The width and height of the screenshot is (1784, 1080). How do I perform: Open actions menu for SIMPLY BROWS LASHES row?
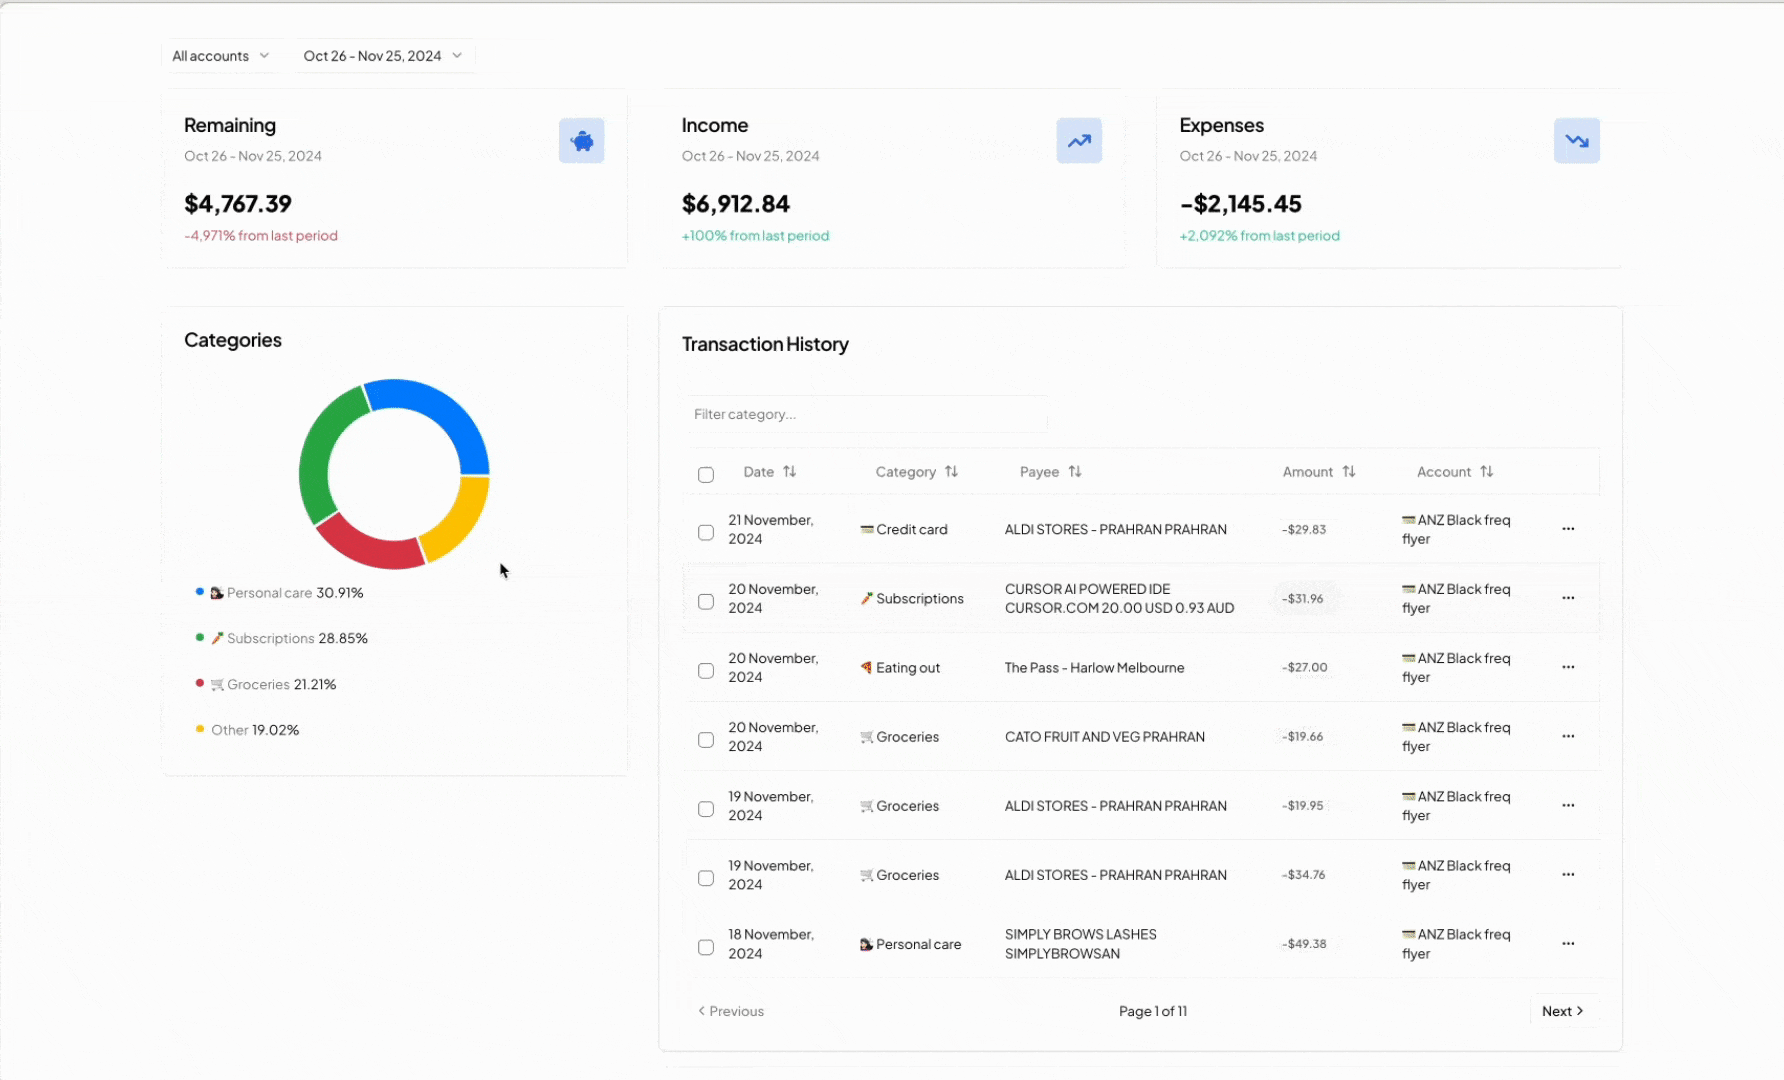[x=1568, y=943]
